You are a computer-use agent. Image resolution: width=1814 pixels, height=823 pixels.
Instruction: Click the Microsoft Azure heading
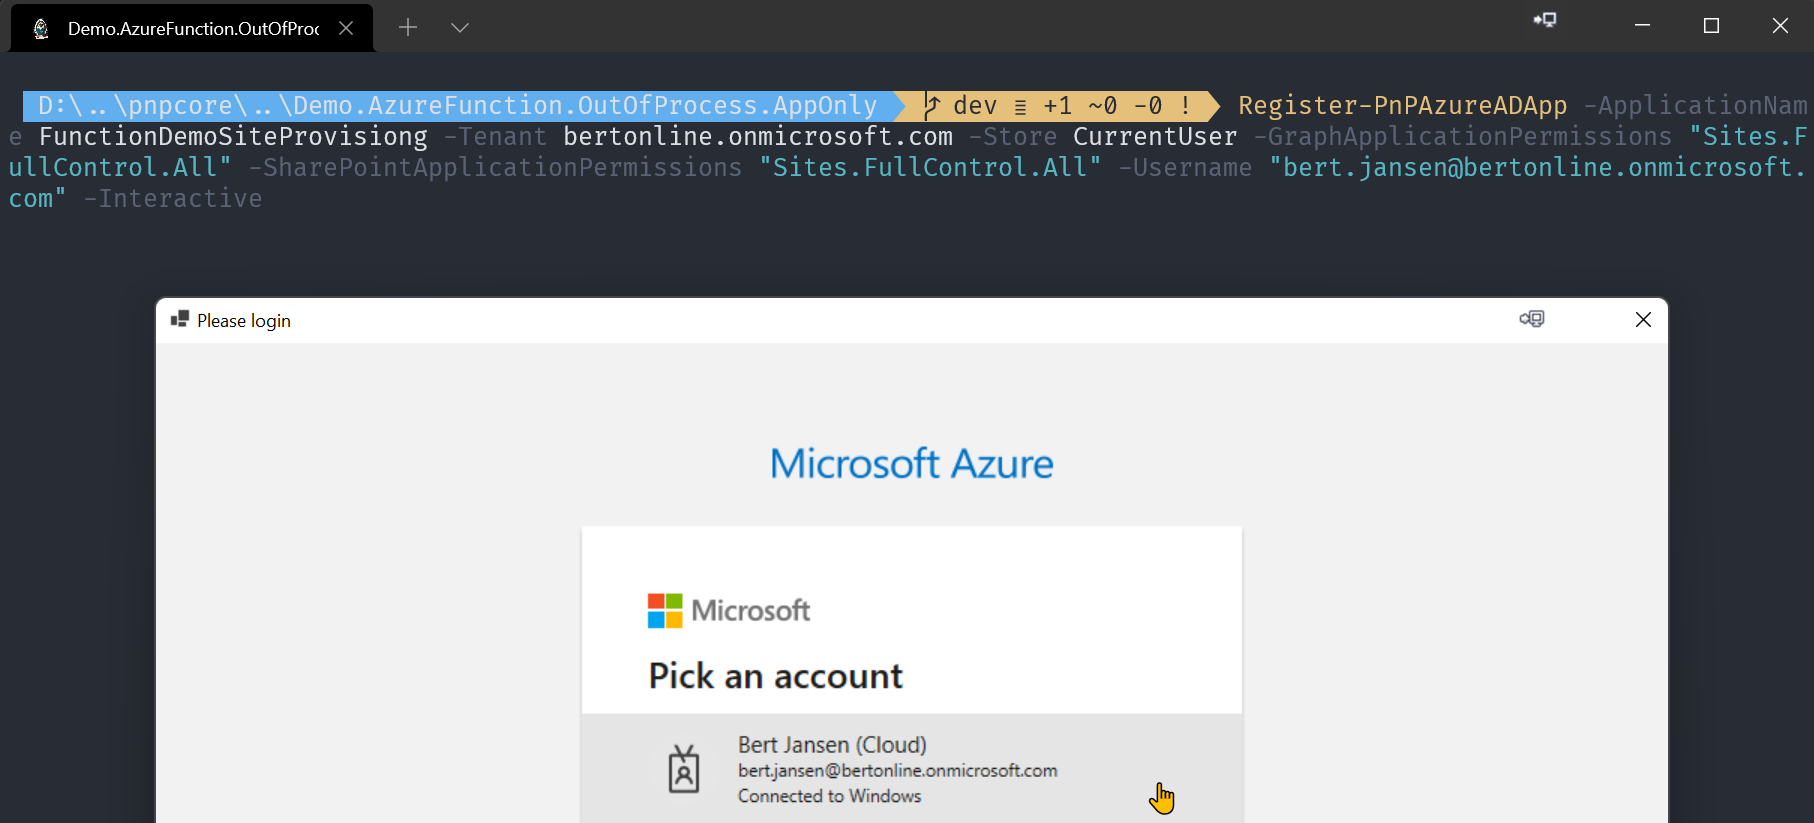(x=912, y=464)
